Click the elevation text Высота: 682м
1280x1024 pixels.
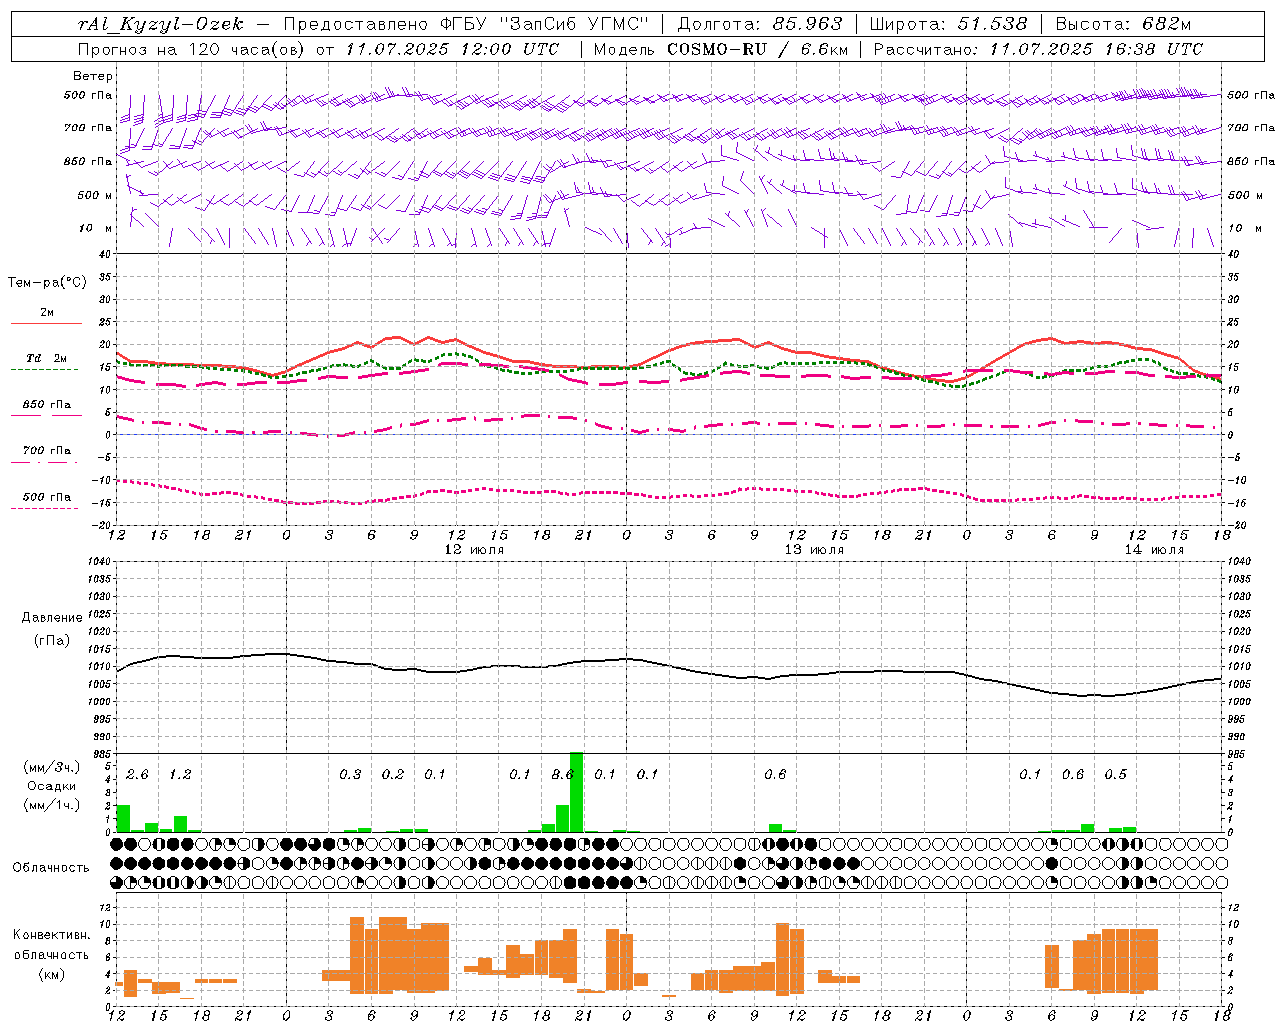(1123, 24)
